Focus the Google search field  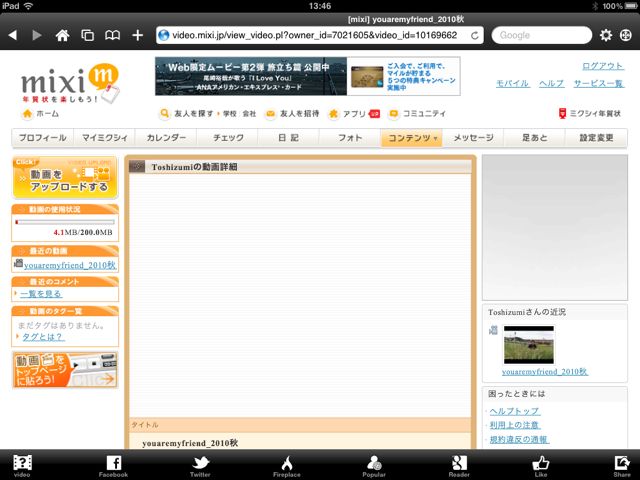[x=542, y=36]
